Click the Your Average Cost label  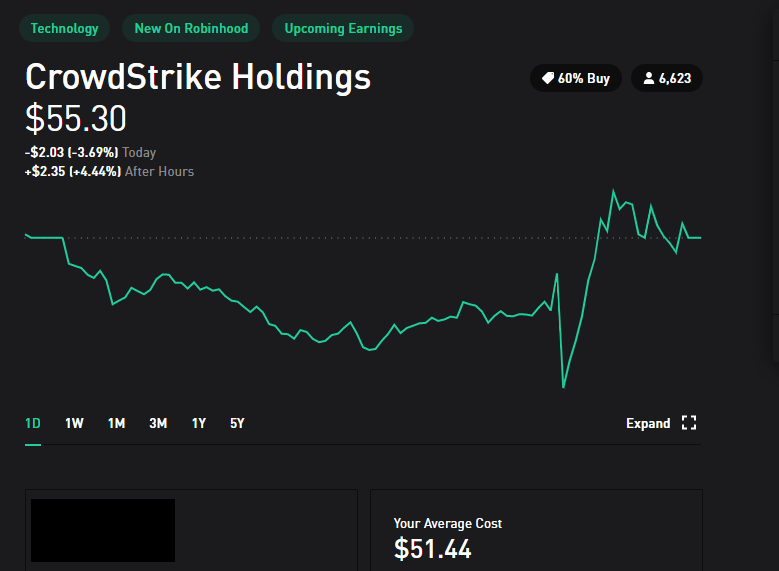click(448, 523)
